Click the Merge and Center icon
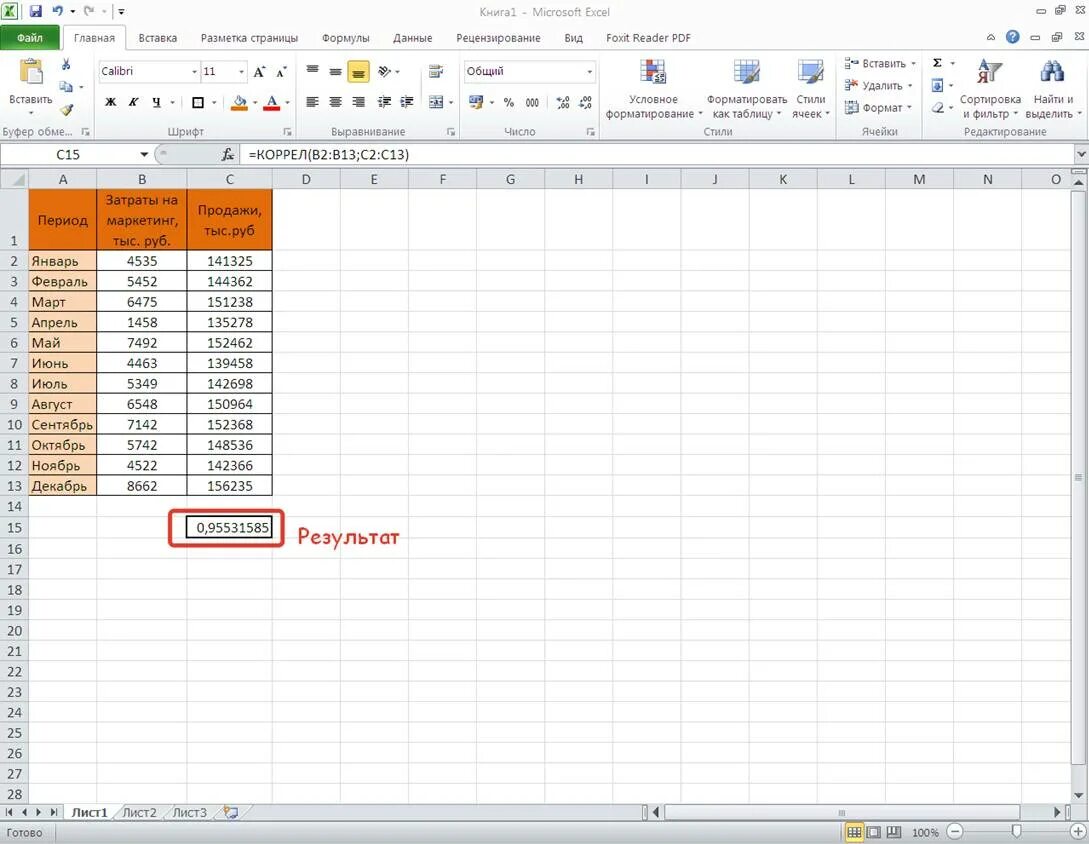Image resolution: width=1089 pixels, height=844 pixels. (x=436, y=103)
